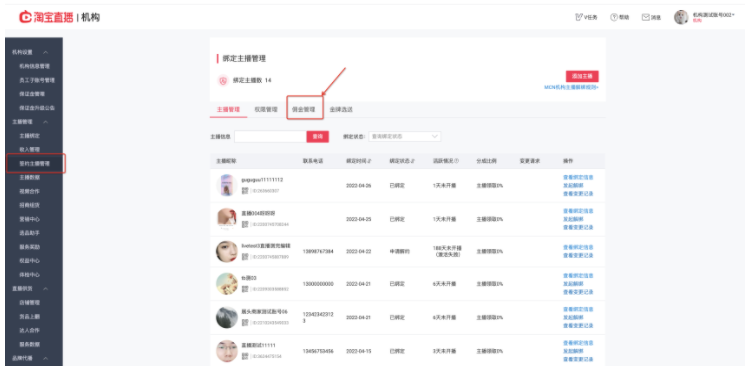Open 视频合作 in the sidebar
Viewport: 749px width, 366px height.
click(29, 191)
